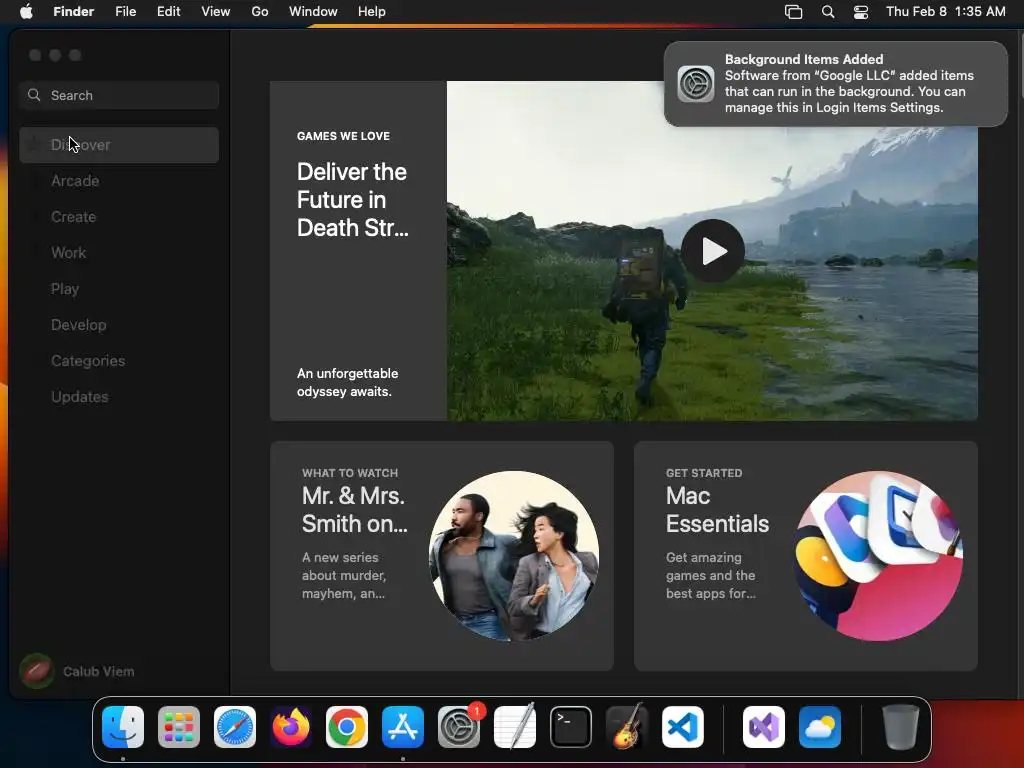This screenshot has width=1024, height=768.
Task: Open the Help menu
Action: coord(372,11)
